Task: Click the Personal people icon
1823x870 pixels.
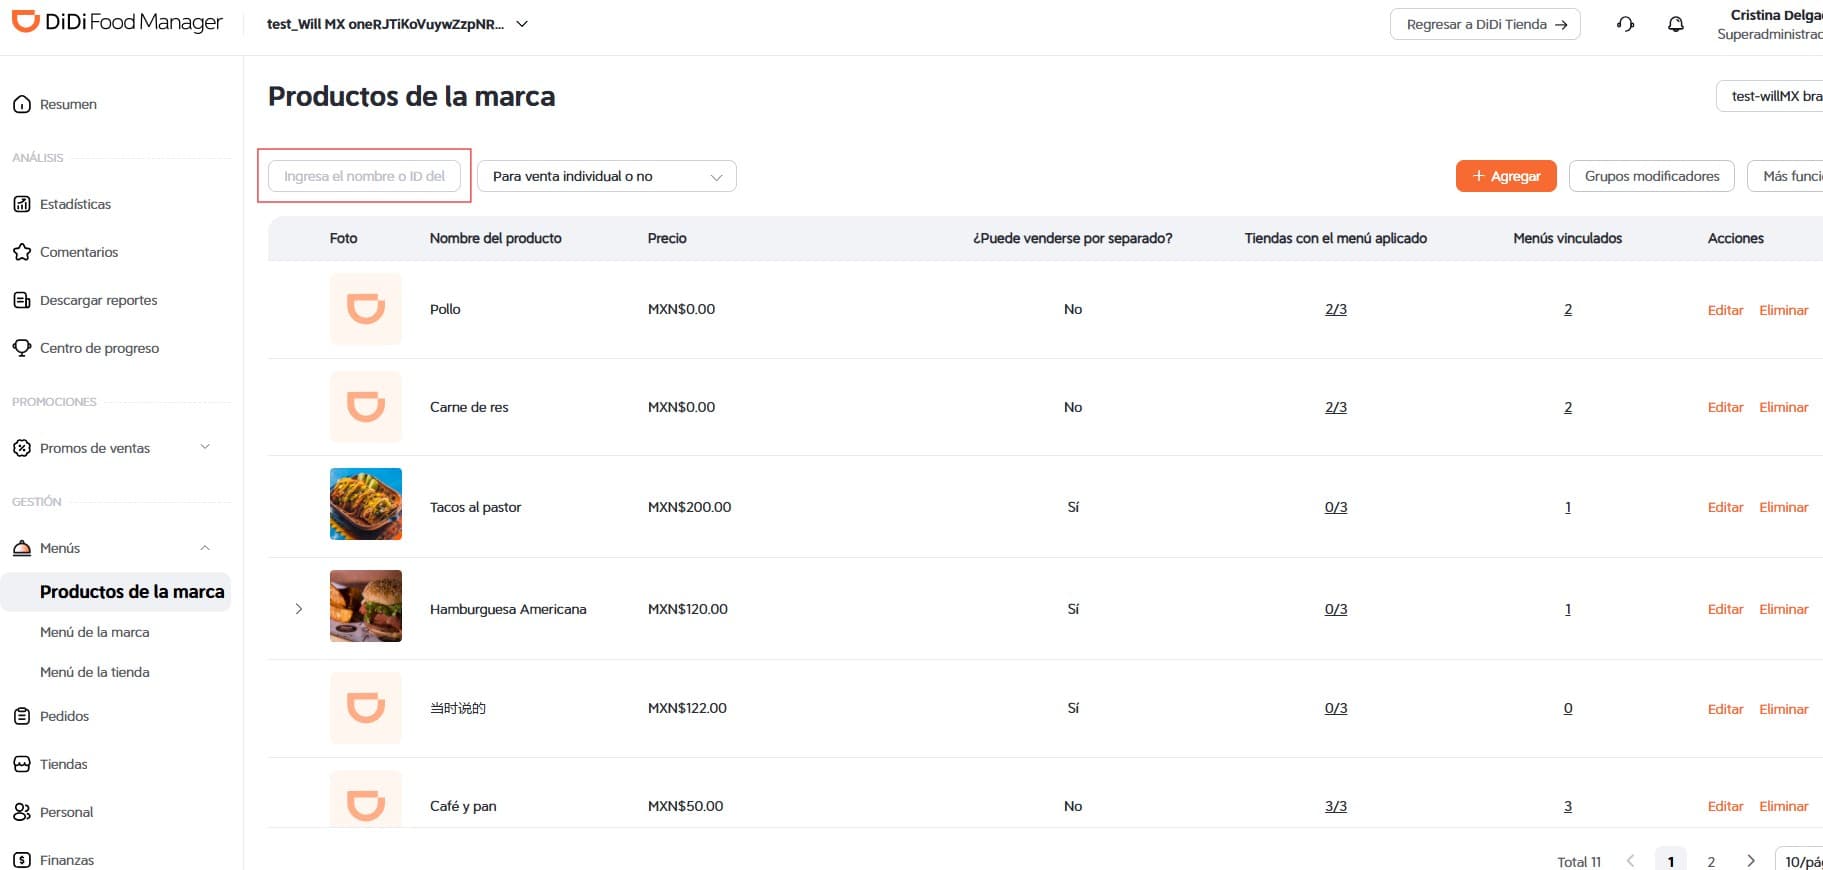Action: pos(22,812)
